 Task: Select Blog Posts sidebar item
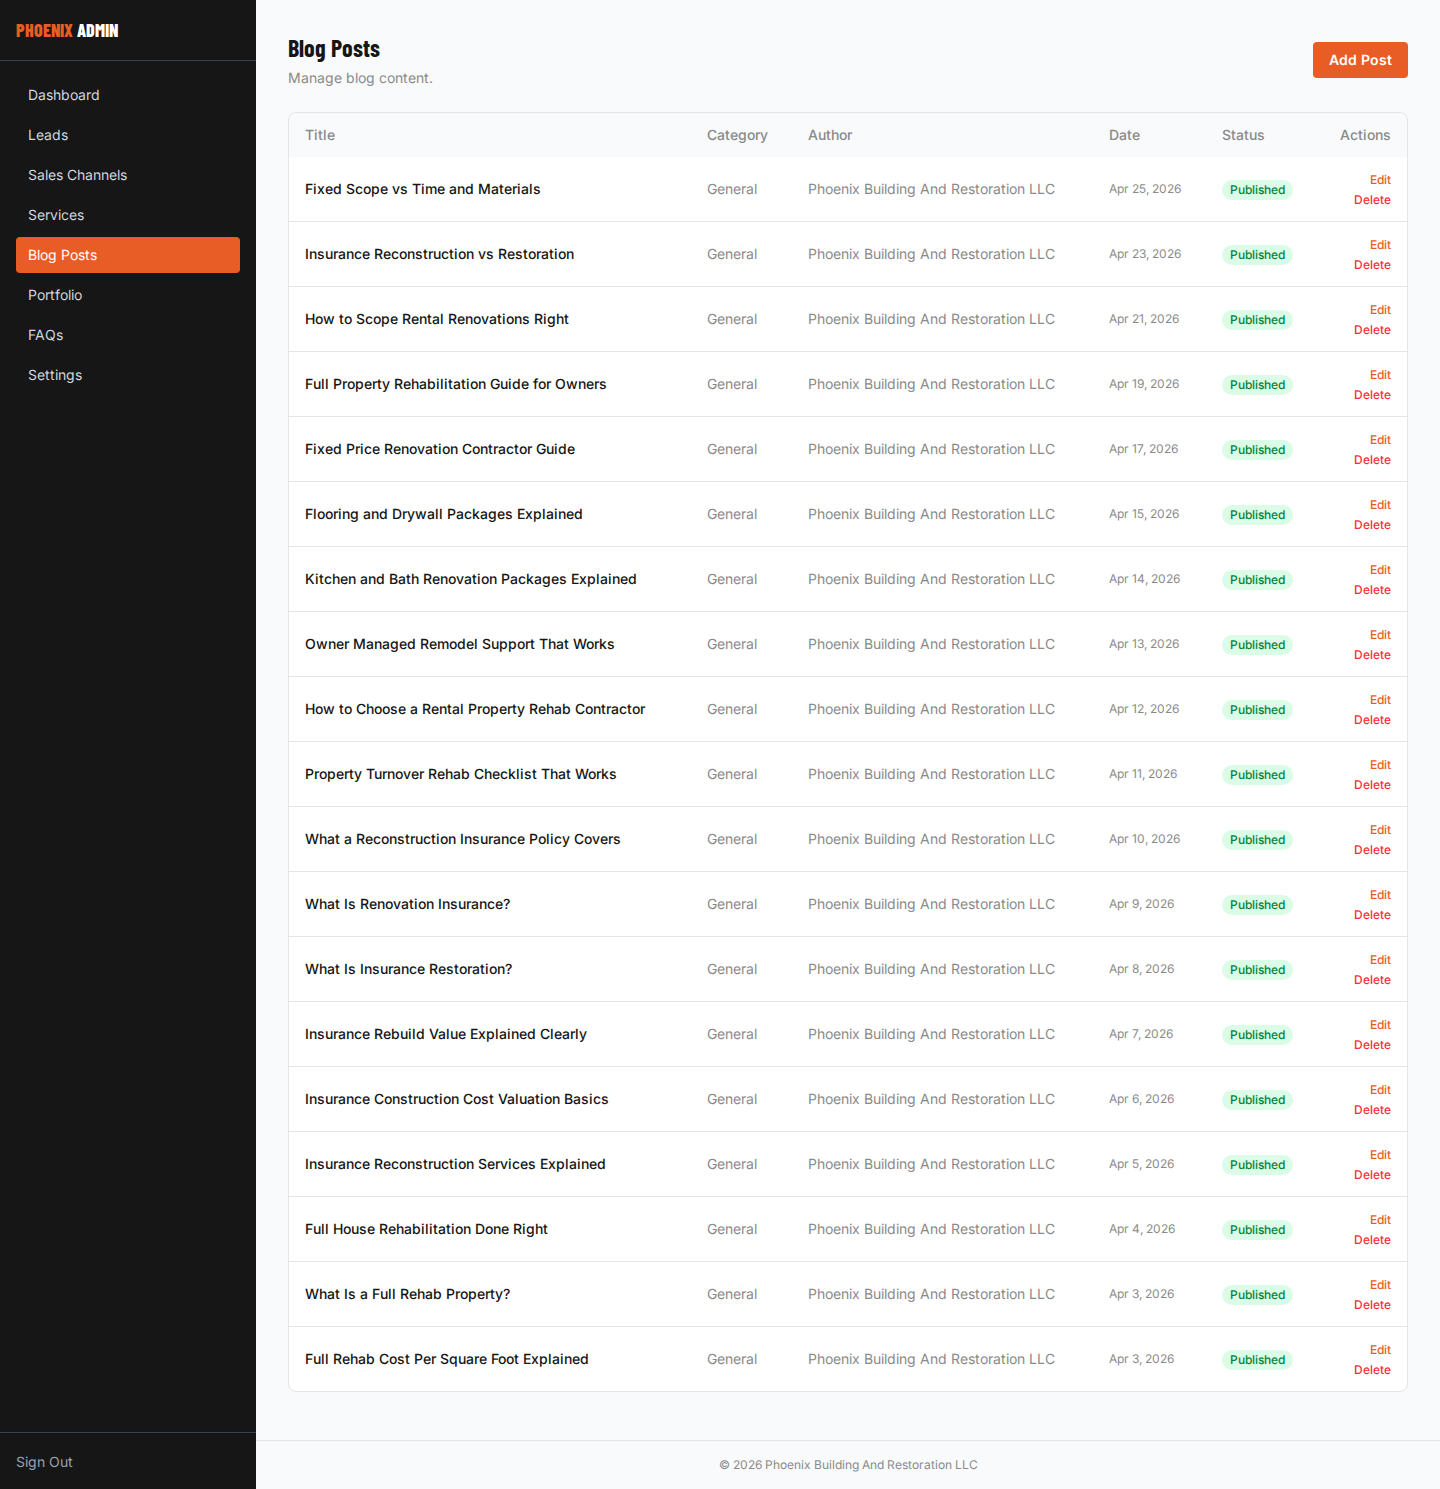pos(128,255)
